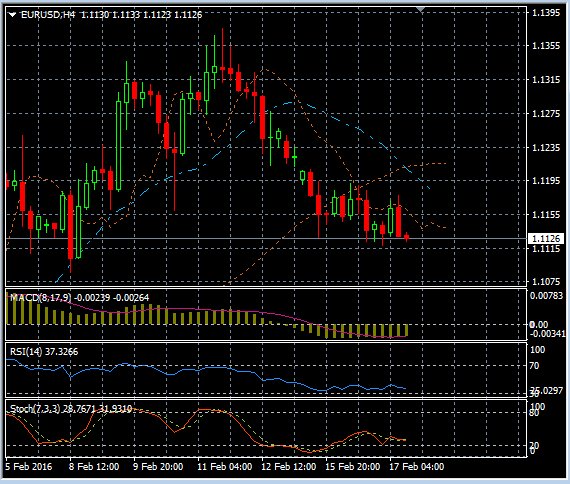Click the 11 Feb 04:00 time axis label
The width and height of the screenshot is (570, 484).
pos(225,467)
